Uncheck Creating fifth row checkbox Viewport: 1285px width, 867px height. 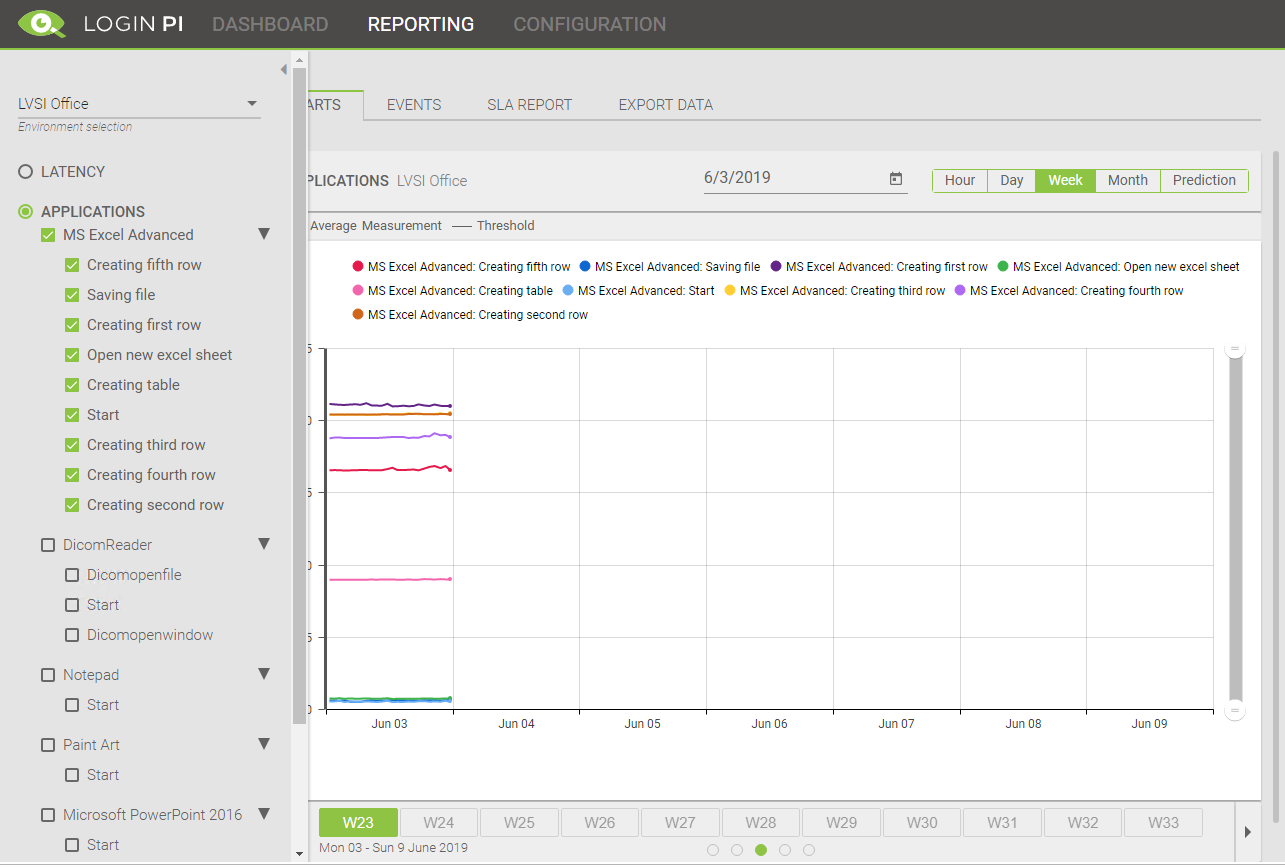point(72,265)
